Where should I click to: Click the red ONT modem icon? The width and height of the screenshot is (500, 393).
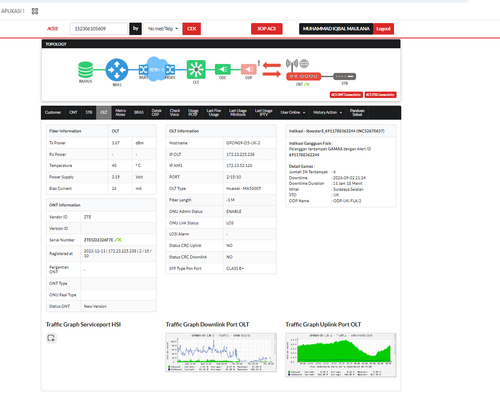point(303,77)
